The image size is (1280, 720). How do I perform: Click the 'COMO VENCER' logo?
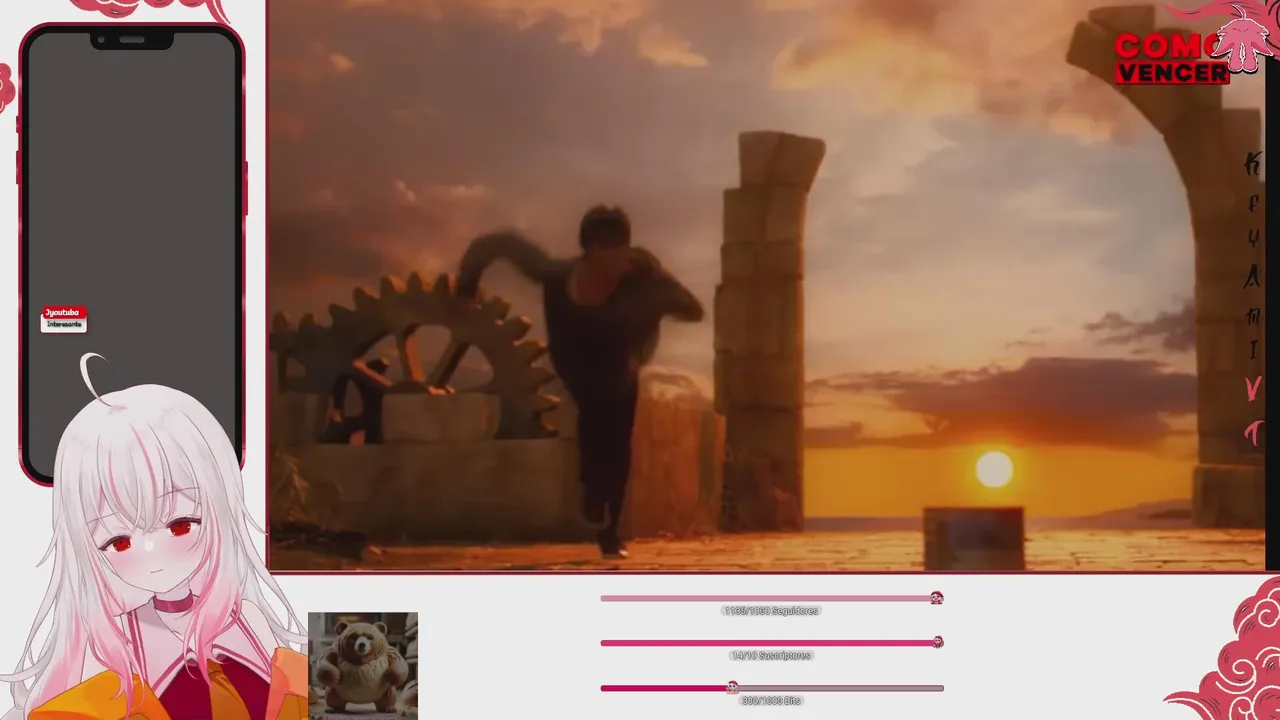tap(1172, 59)
